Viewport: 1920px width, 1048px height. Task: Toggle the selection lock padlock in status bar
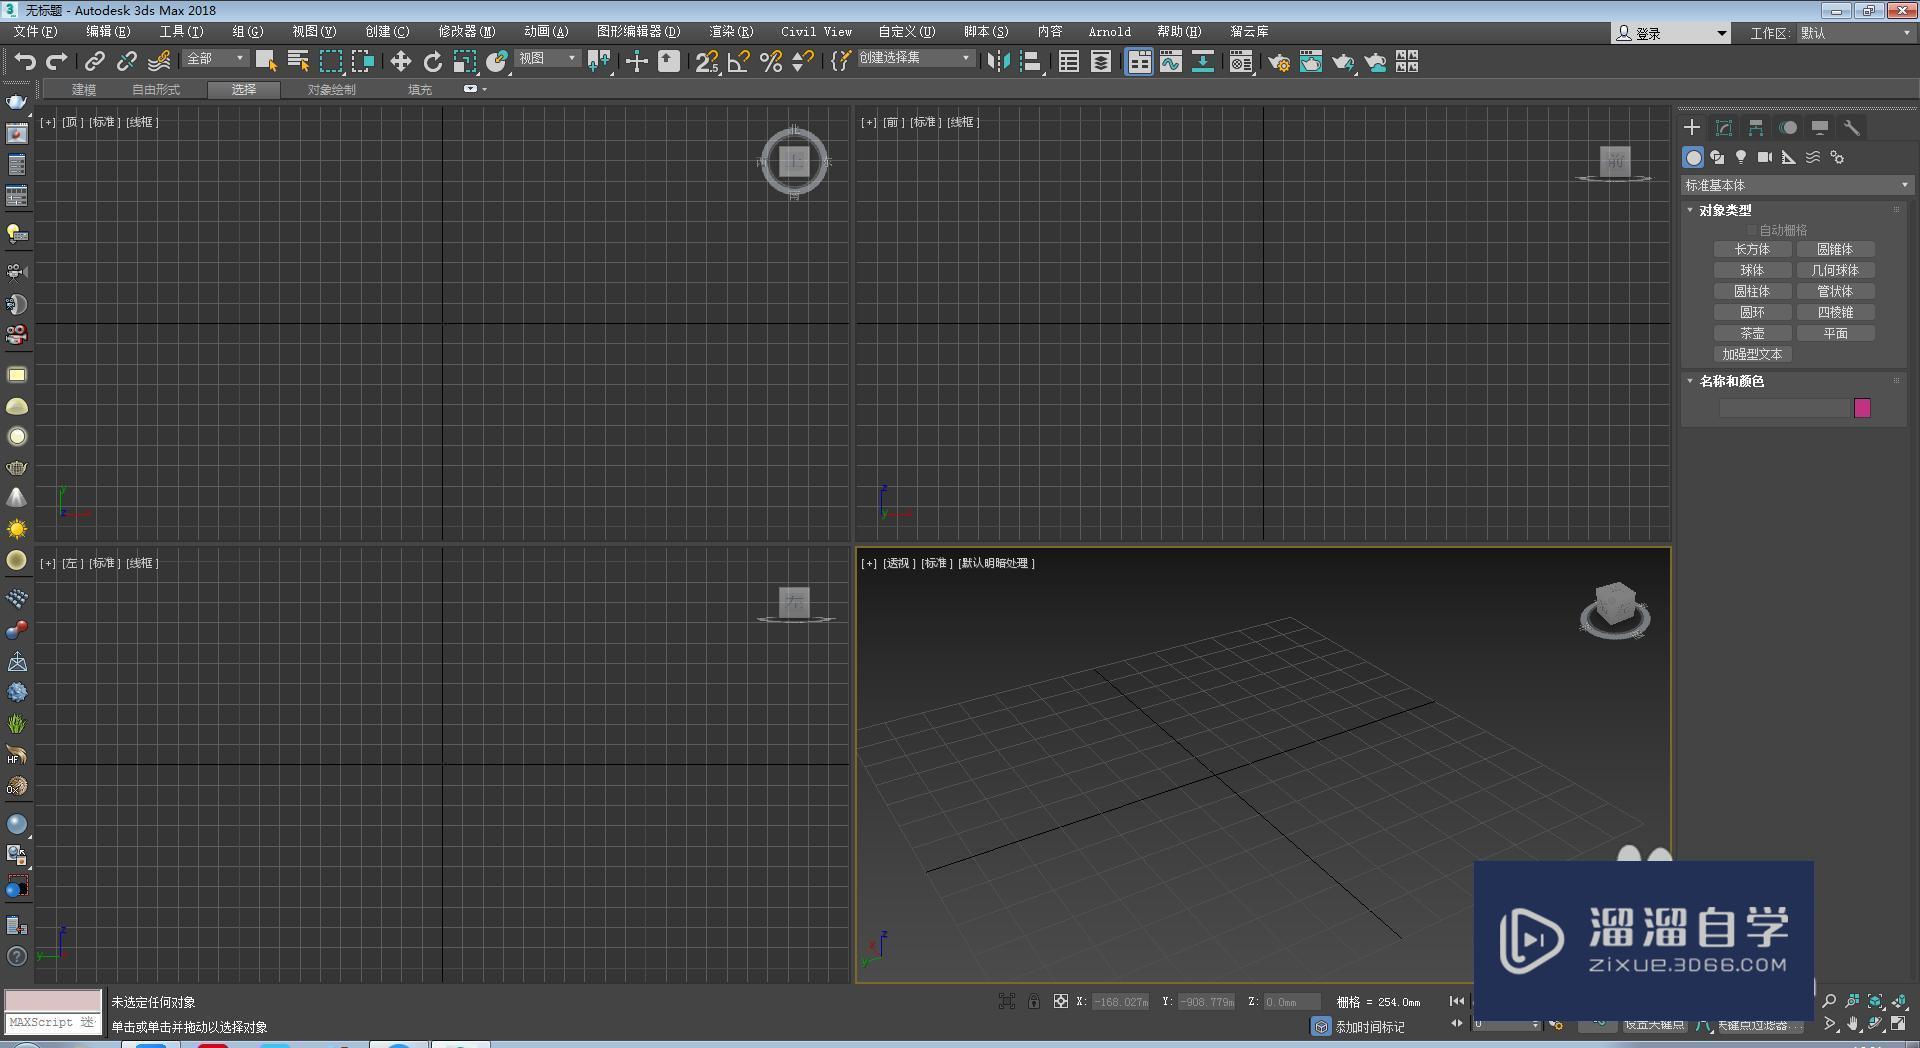click(1033, 1001)
